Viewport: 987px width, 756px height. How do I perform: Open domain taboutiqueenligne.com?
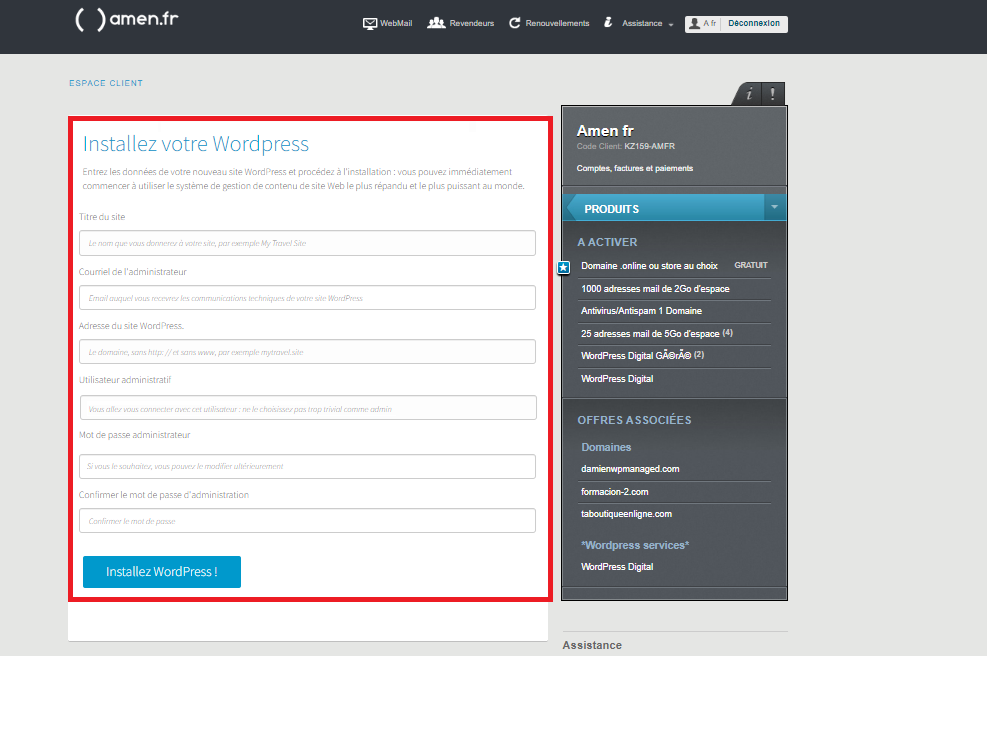tap(626, 514)
